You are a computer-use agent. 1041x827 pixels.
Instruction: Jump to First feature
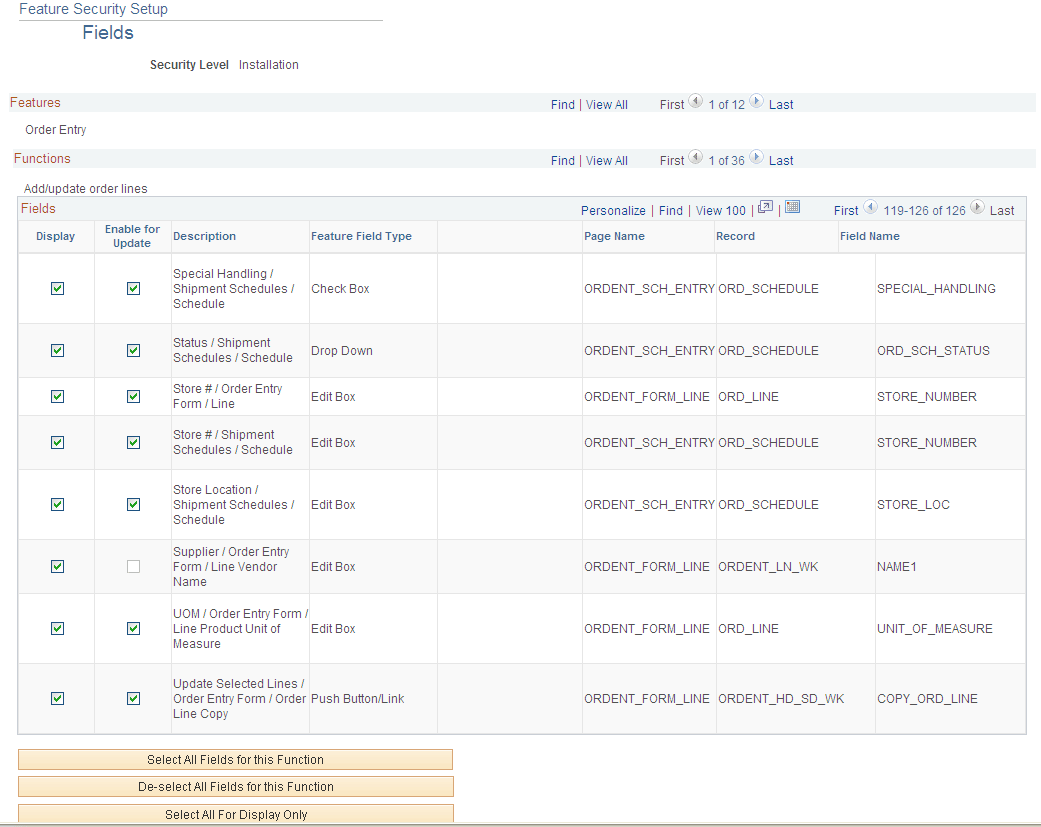671,105
